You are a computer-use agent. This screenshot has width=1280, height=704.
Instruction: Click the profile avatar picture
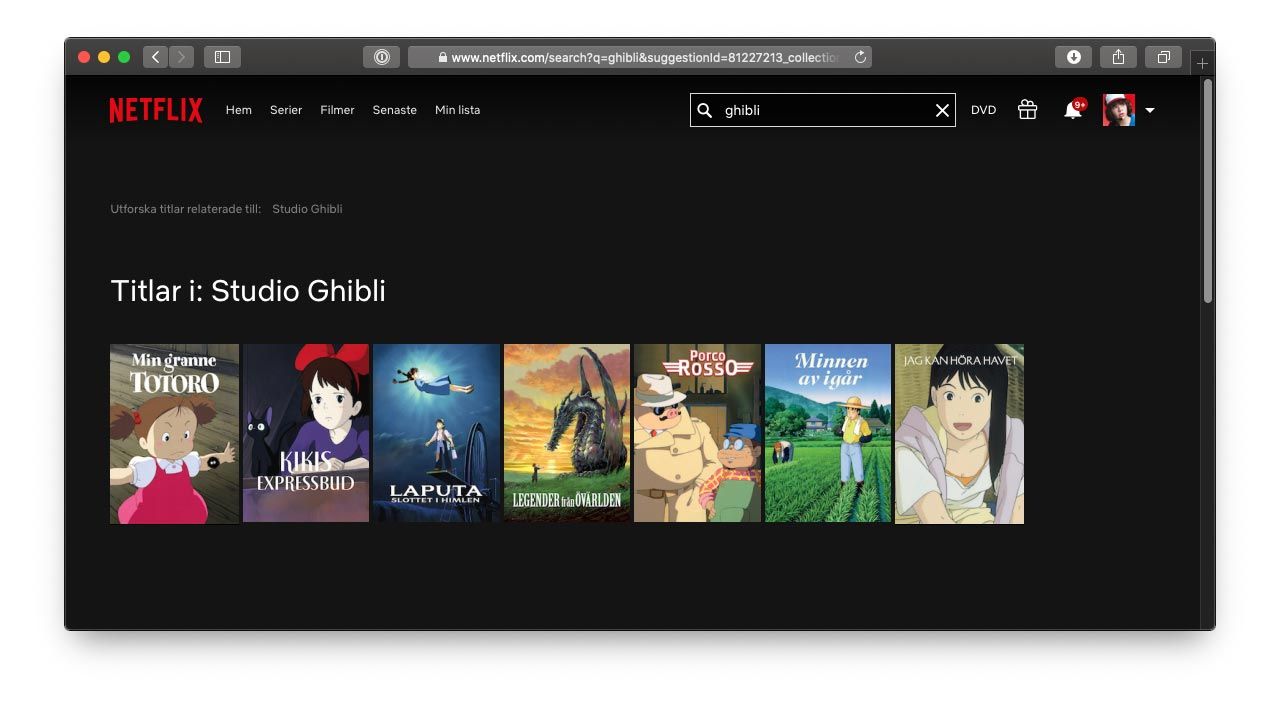pyautogui.click(x=1119, y=110)
